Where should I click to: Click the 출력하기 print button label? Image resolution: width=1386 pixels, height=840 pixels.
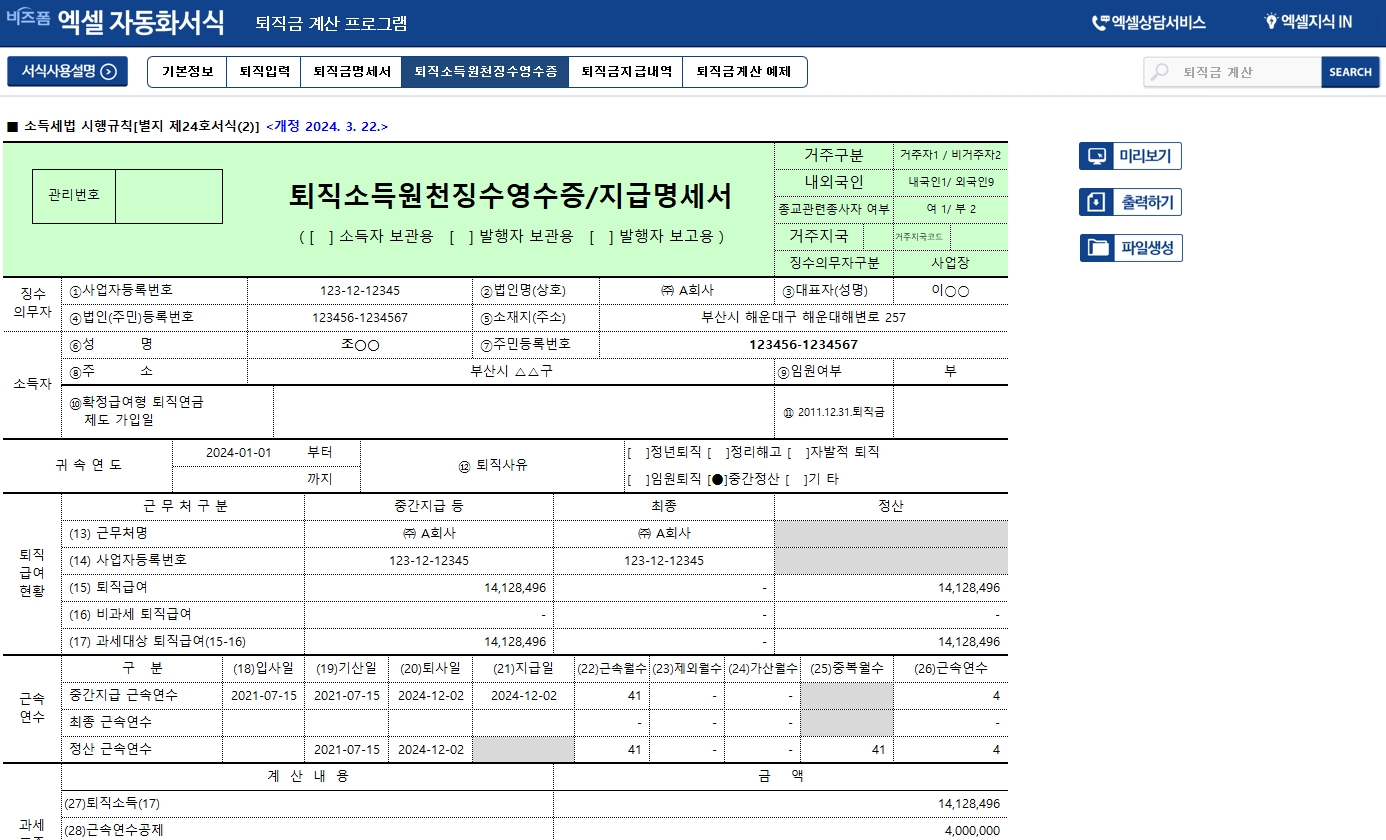click(1145, 202)
